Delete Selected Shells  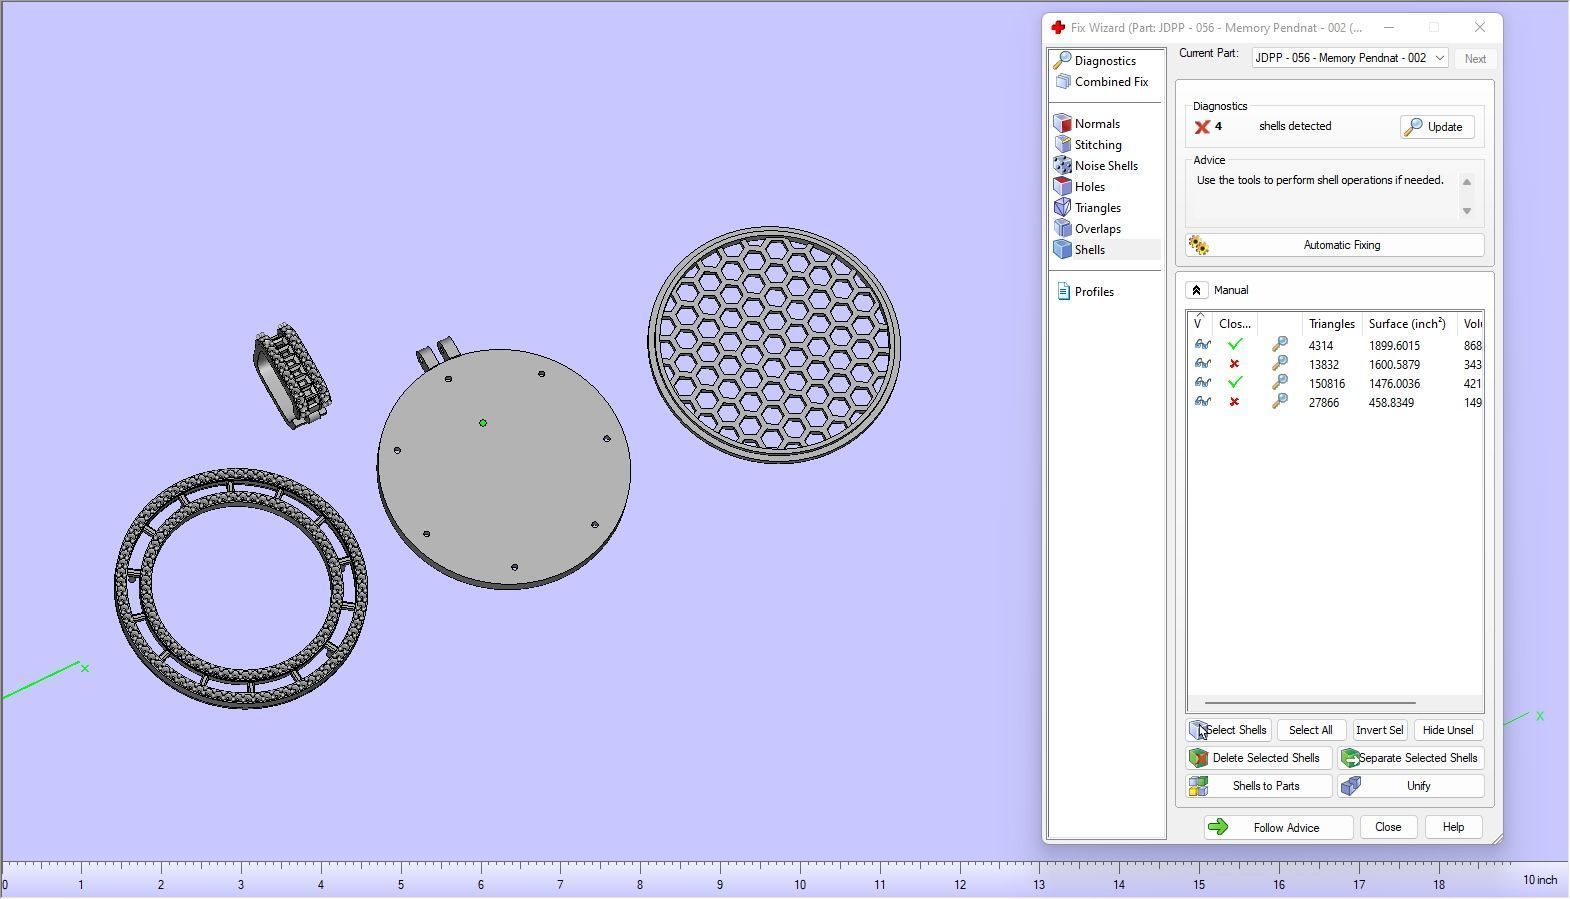pos(1259,758)
